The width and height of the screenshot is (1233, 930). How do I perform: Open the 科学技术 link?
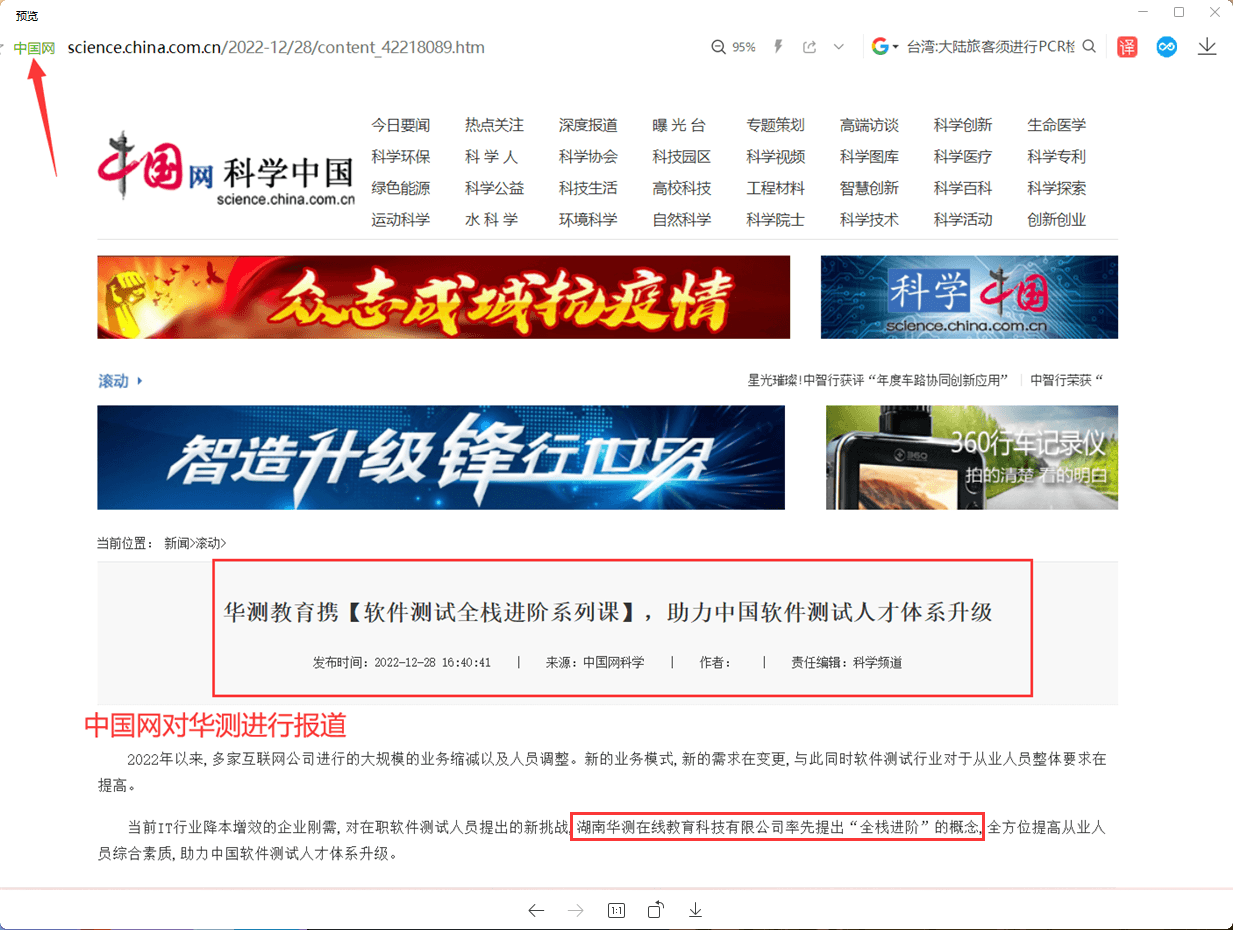[x=869, y=220]
